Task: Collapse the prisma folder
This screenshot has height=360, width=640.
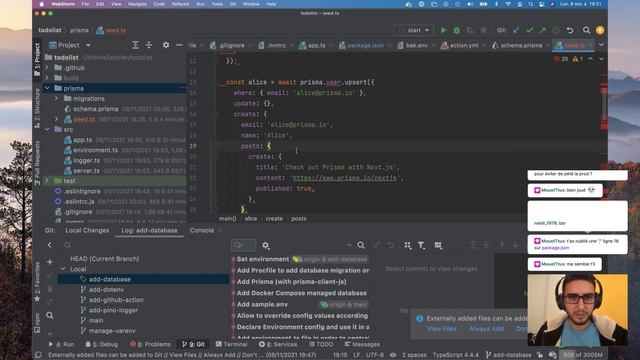Action: point(47,88)
